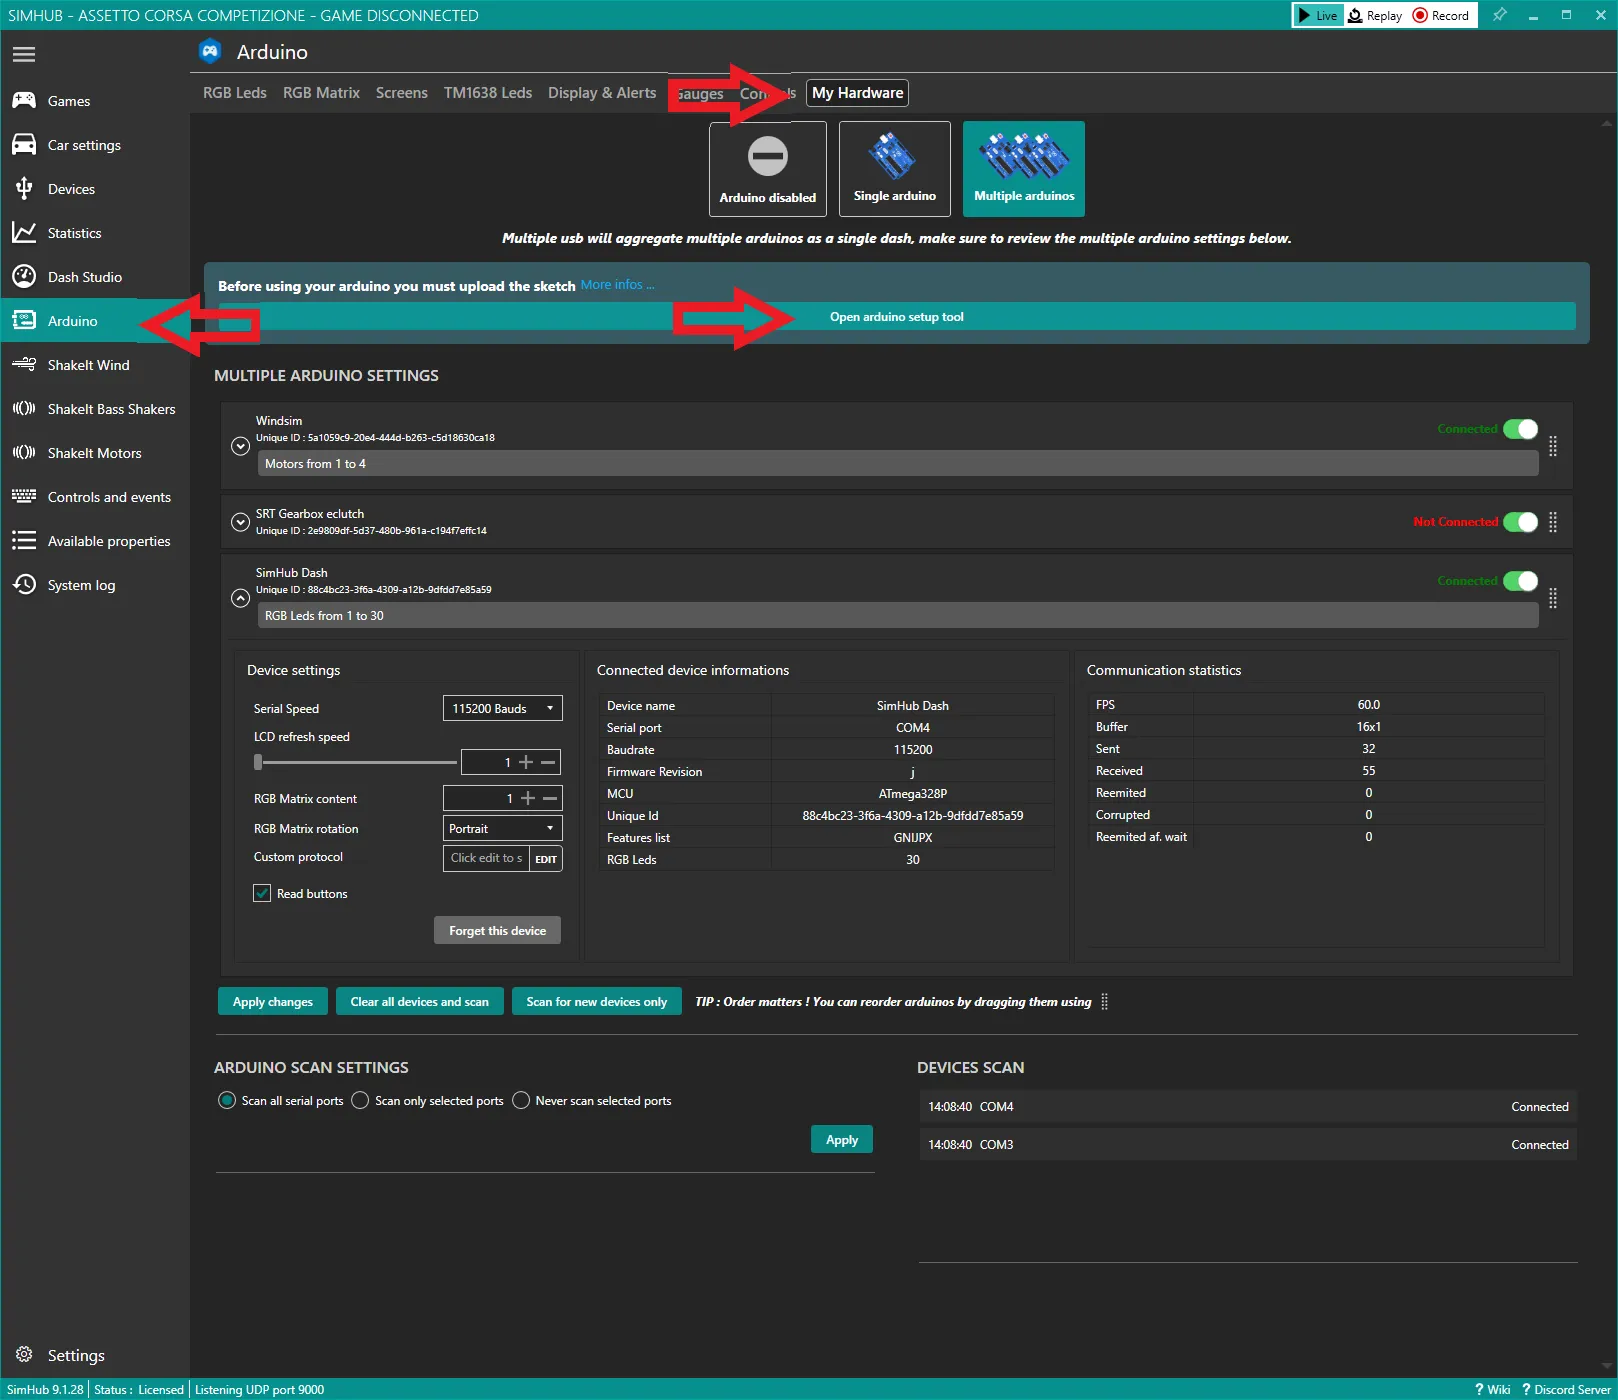Viewport: 1618px width, 1400px height.
Task: Open Dash Studio
Action: [x=85, y=276]
